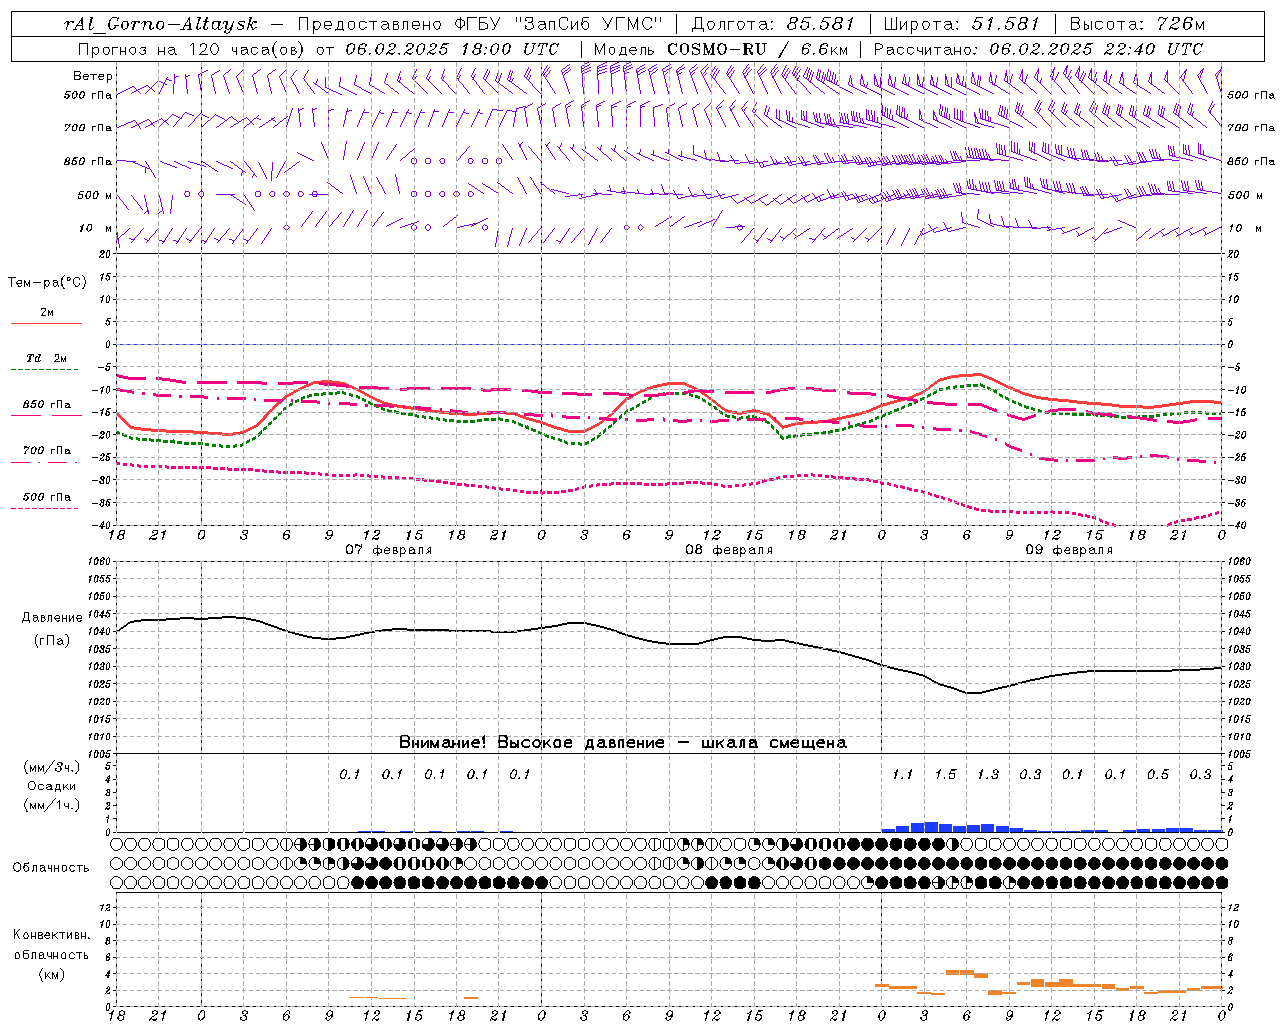Click the precipitation value 0.5
The height and width of the screenshot is (1024, 1280).
coord(1158,774)
